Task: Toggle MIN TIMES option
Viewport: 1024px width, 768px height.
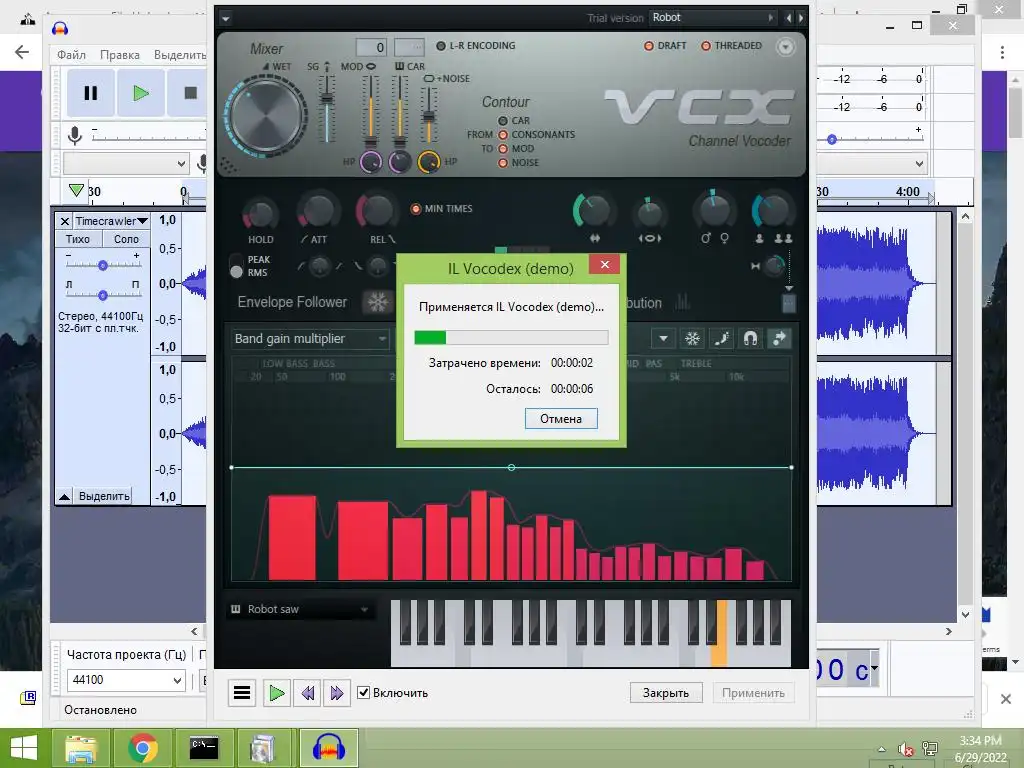Action: pos(441,209)
